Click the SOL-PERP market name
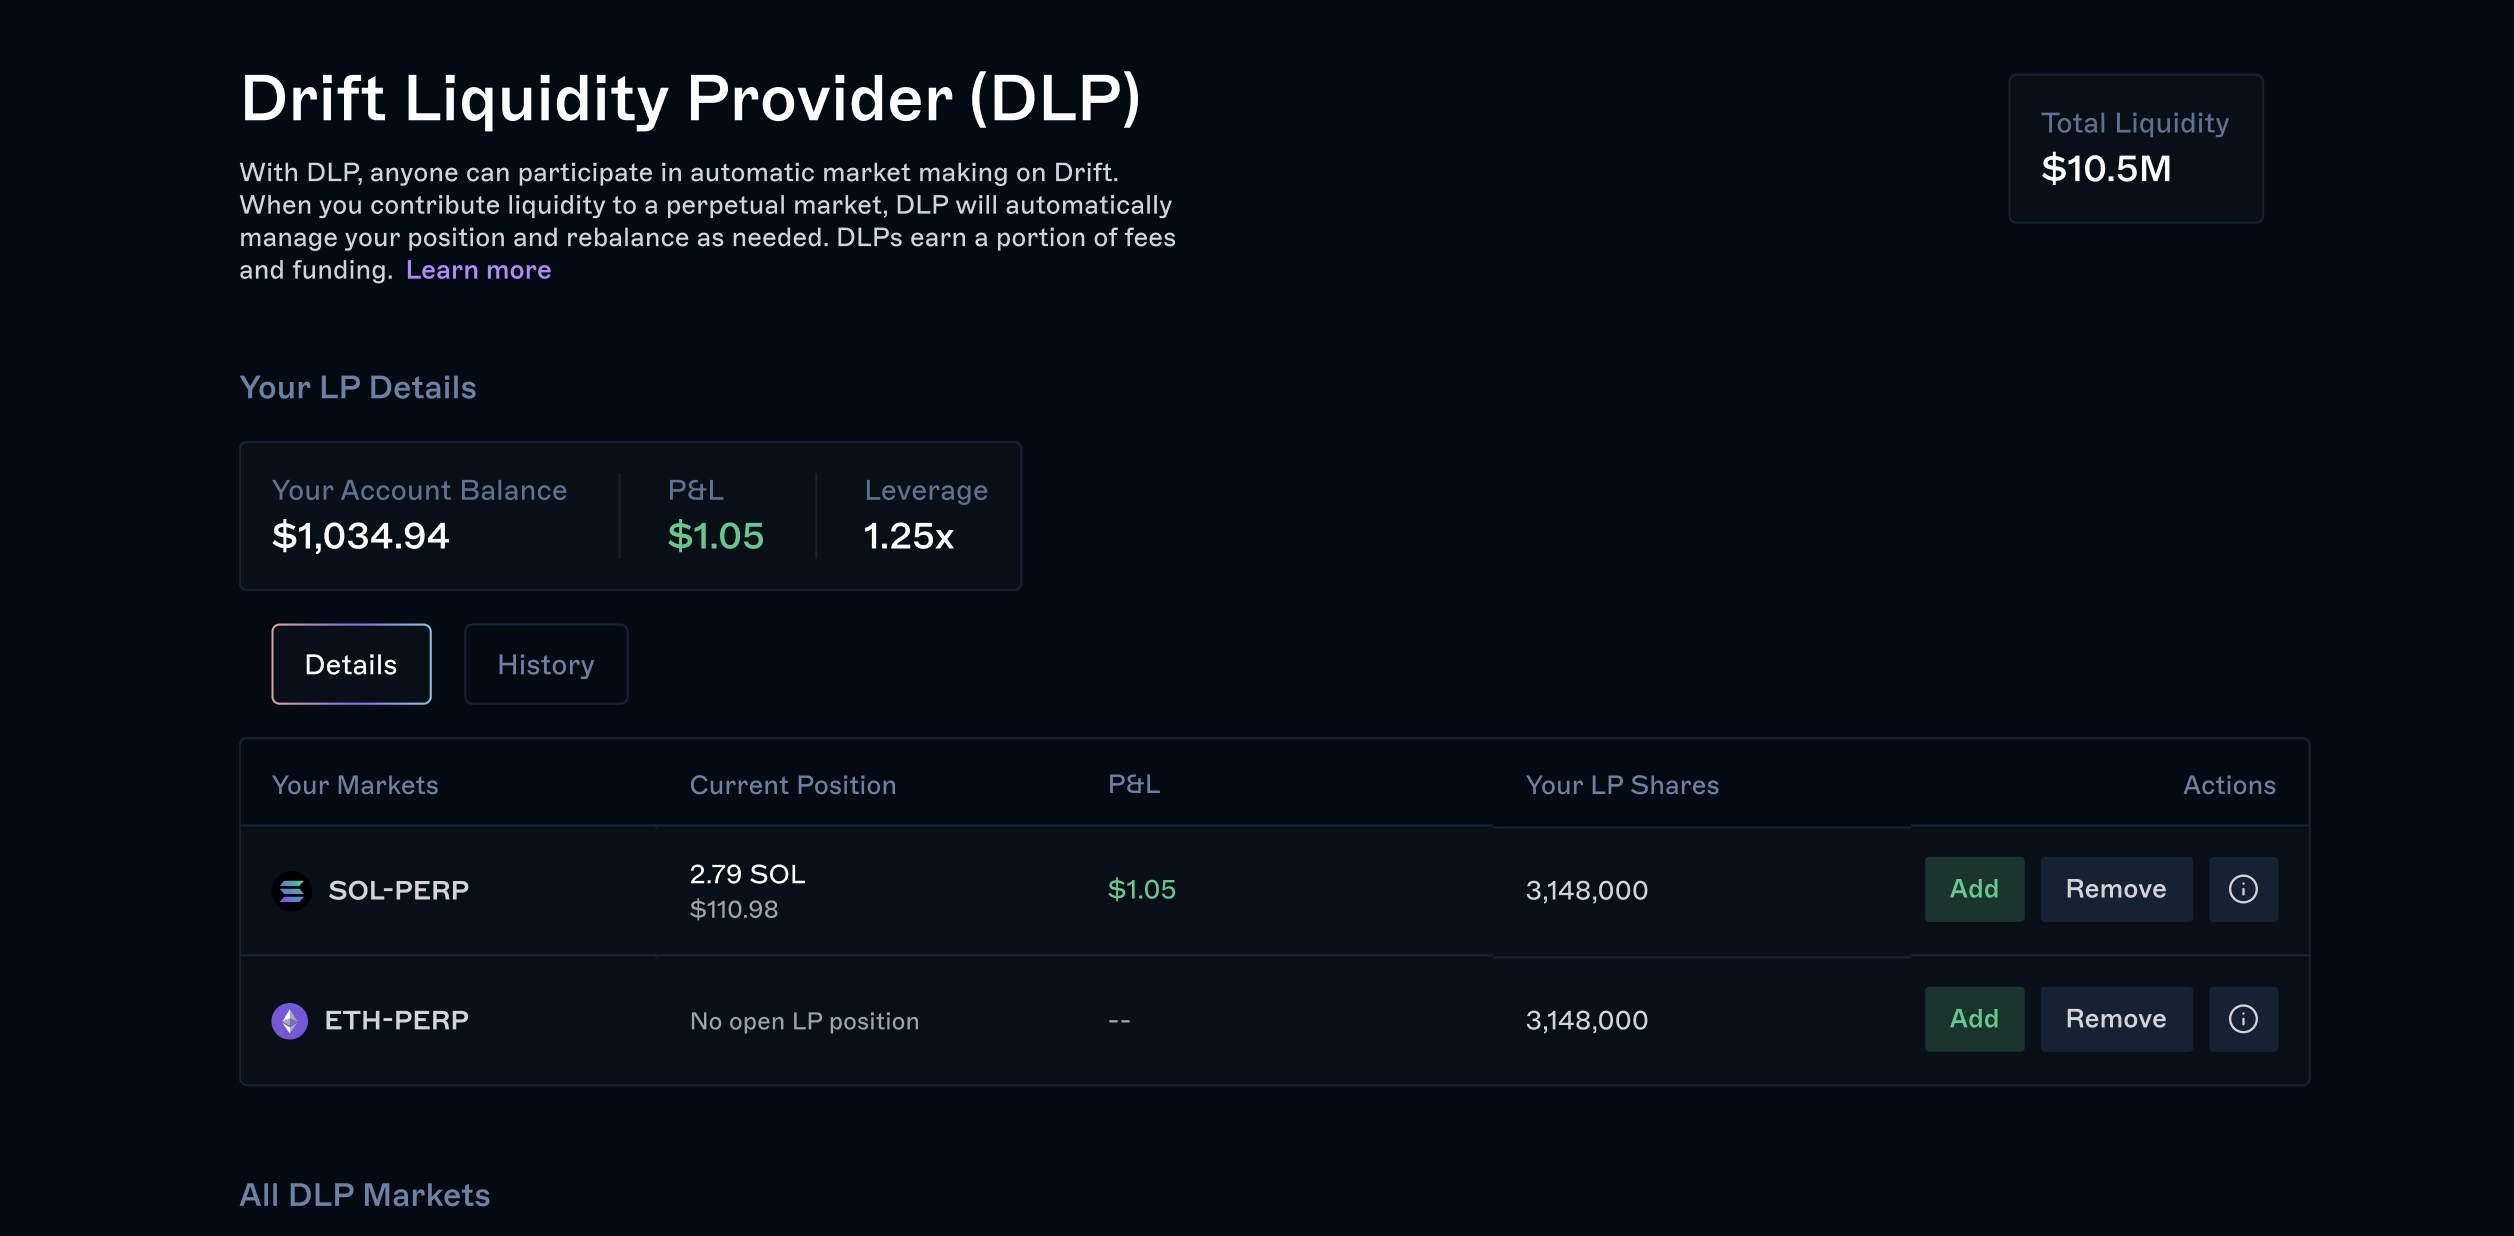2514x1236 pixels. pyautogui.click(x=398, y=890)
